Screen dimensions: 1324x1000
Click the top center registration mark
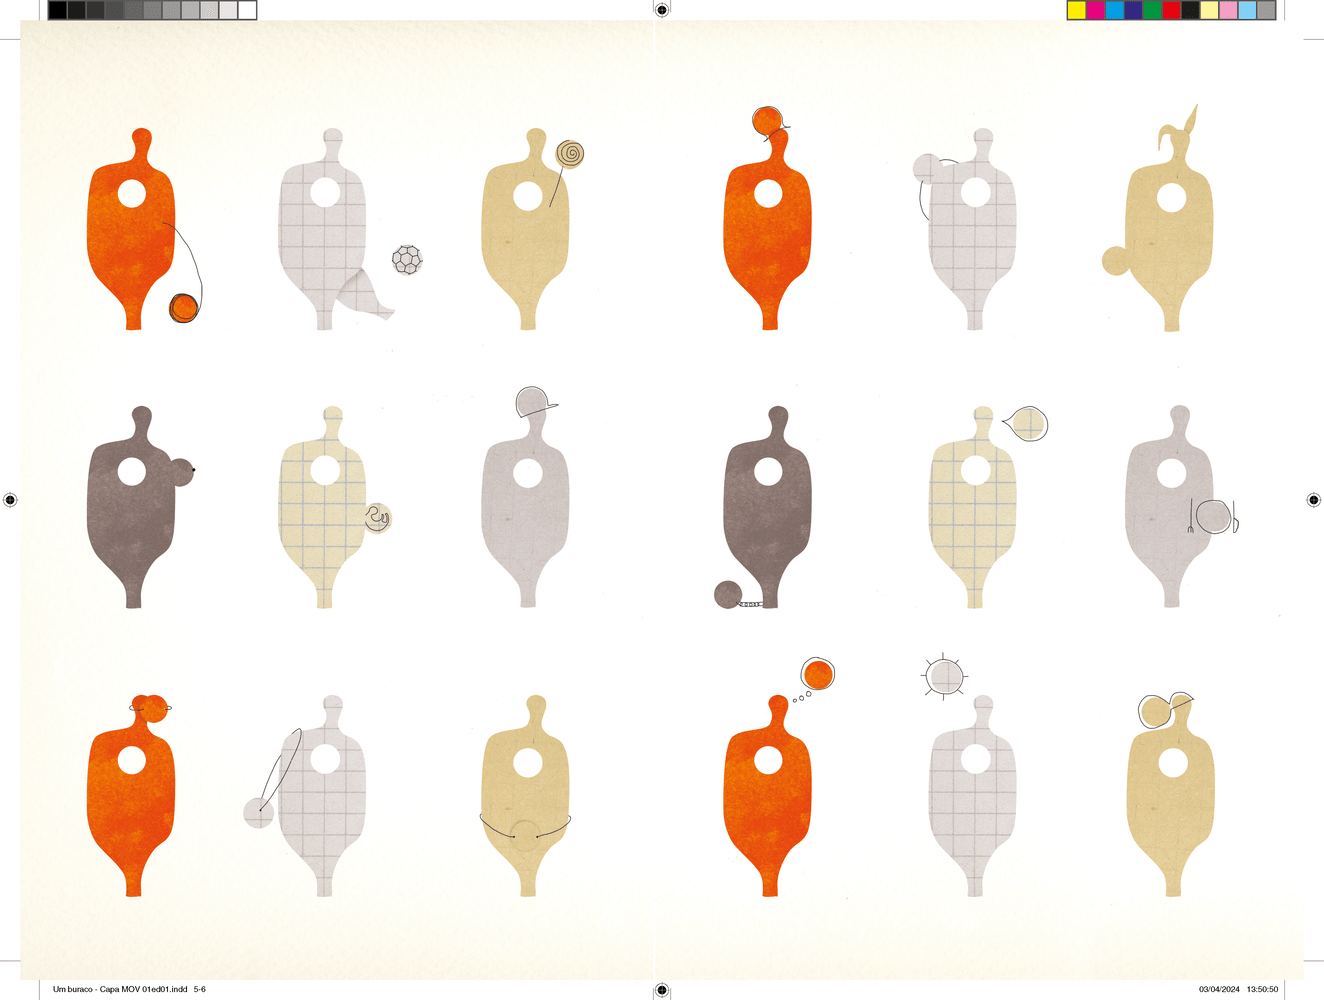[662, 10]
